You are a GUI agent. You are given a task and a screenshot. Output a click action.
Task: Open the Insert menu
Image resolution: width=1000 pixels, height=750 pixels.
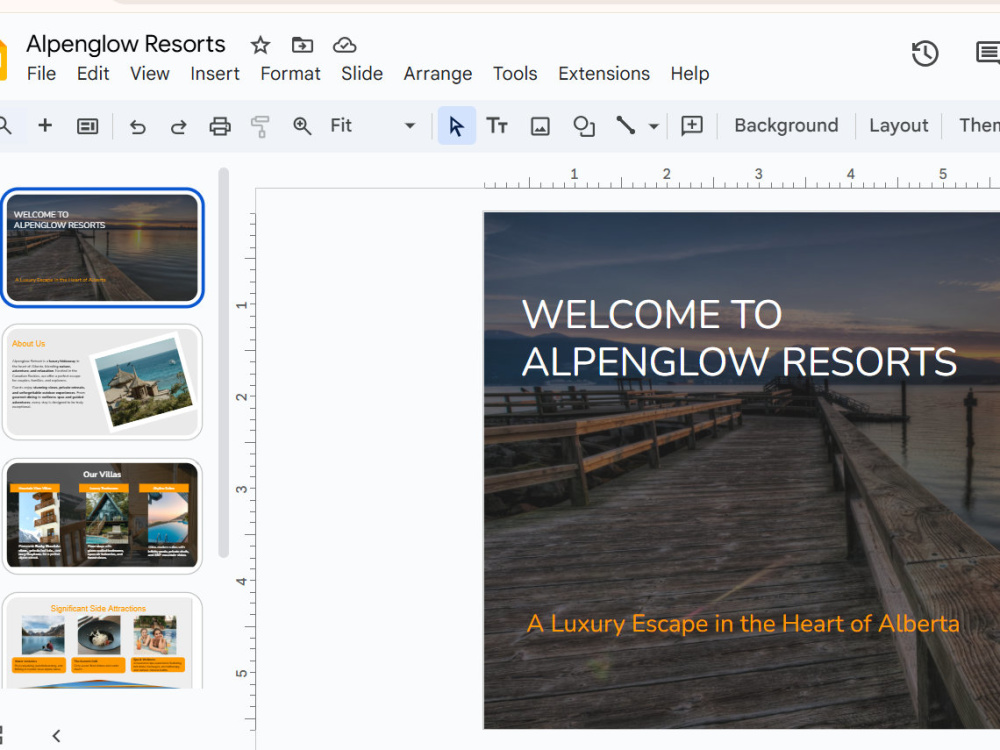pyautogui.click(x=215, y=74)
